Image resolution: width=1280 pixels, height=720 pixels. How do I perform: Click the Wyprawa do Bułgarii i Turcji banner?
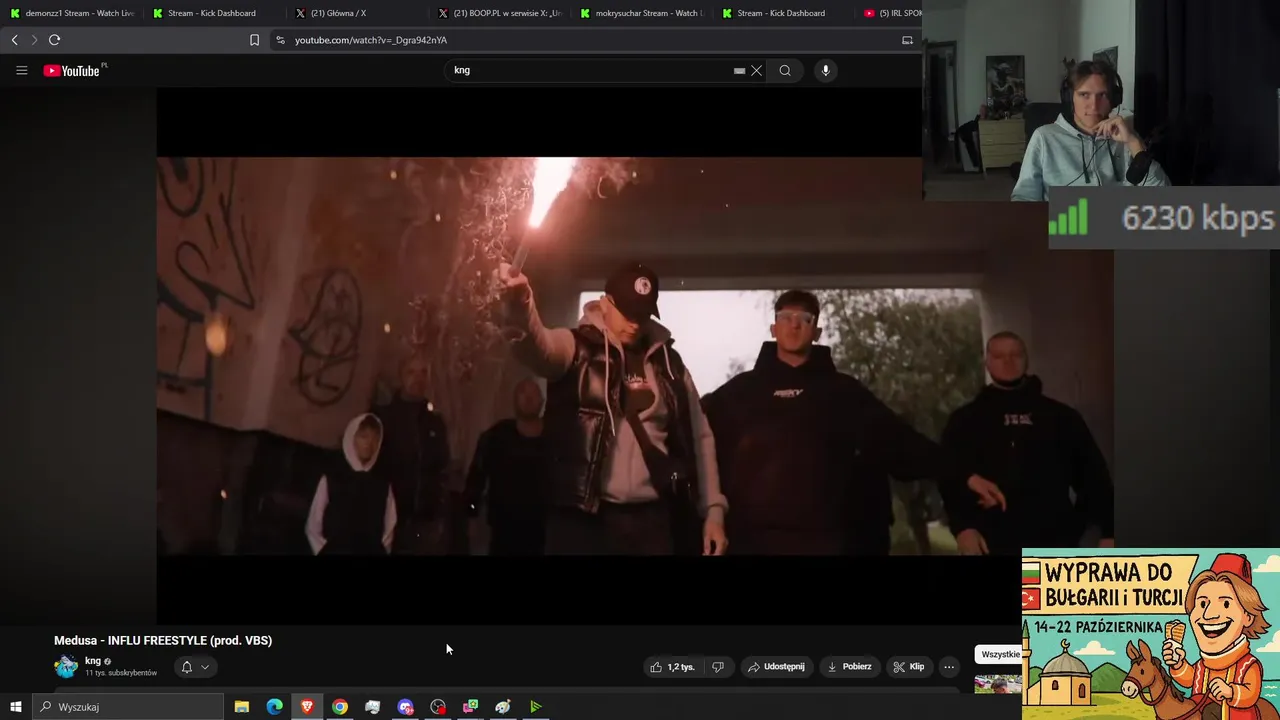1151,634
